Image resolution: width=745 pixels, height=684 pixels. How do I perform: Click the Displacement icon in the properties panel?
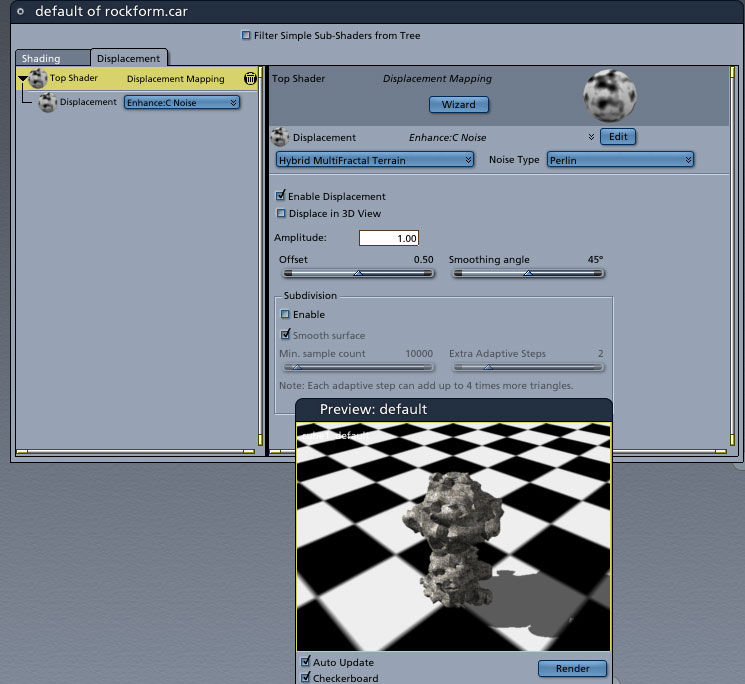(280, 138)
